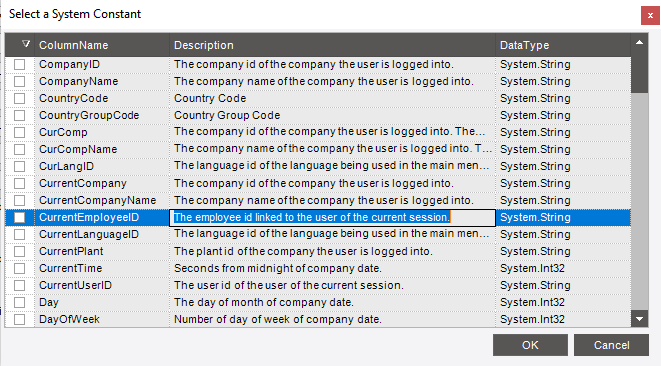Click System.Int32 in the CurrentTime row
The width and height of the screenshot is (661, 366).
tap(563, 268)
